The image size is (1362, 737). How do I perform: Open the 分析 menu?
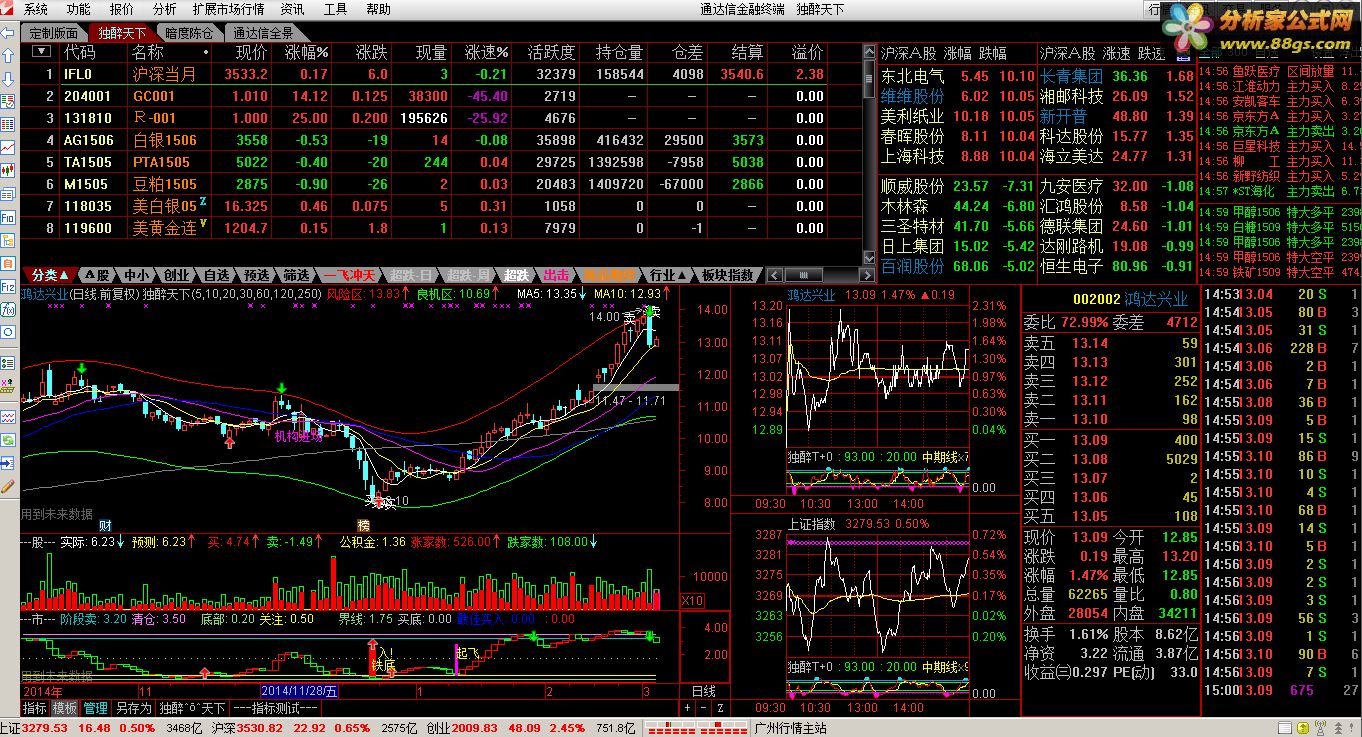click(164, 9)
